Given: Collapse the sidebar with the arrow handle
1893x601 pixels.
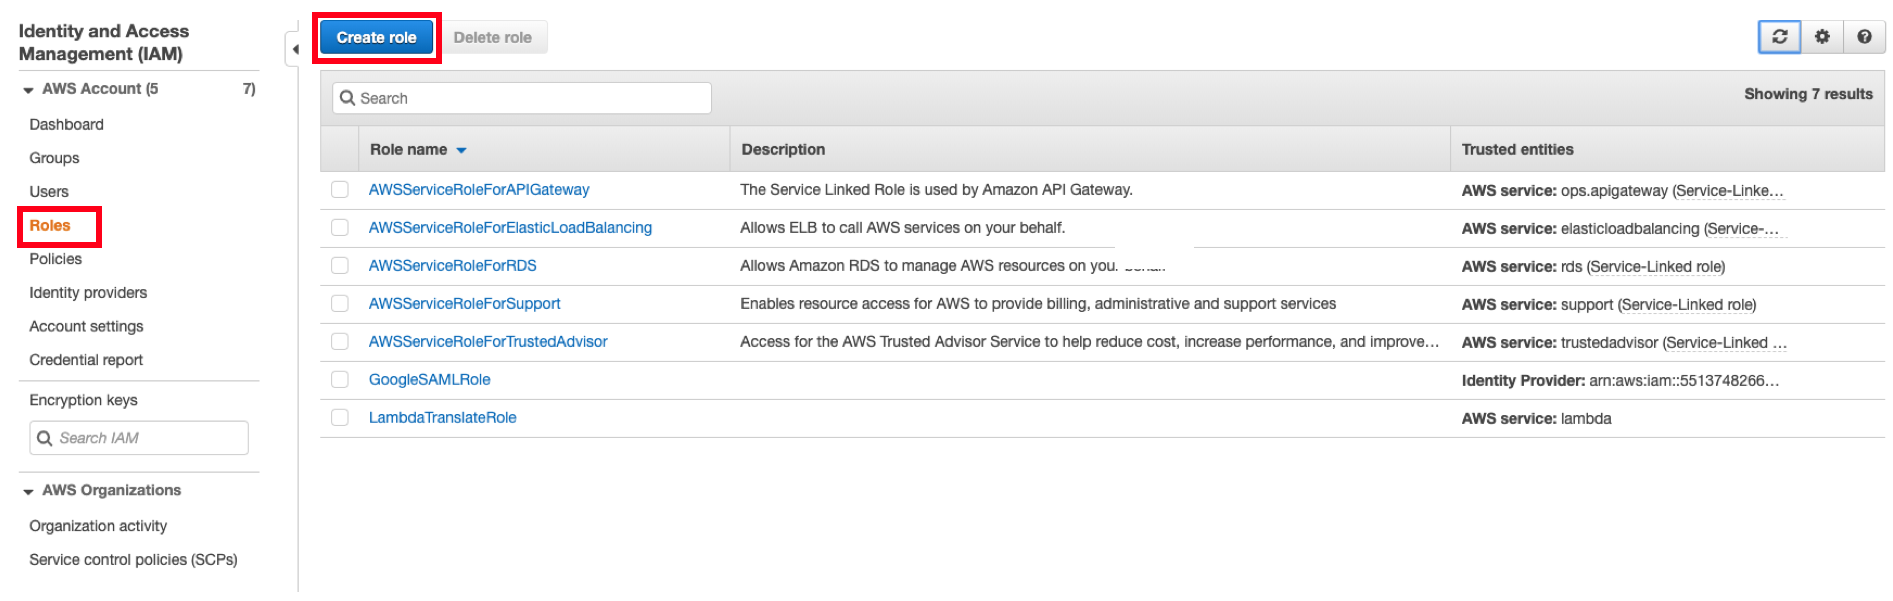Looking at the screenshot, I should (x=294, y=49).
